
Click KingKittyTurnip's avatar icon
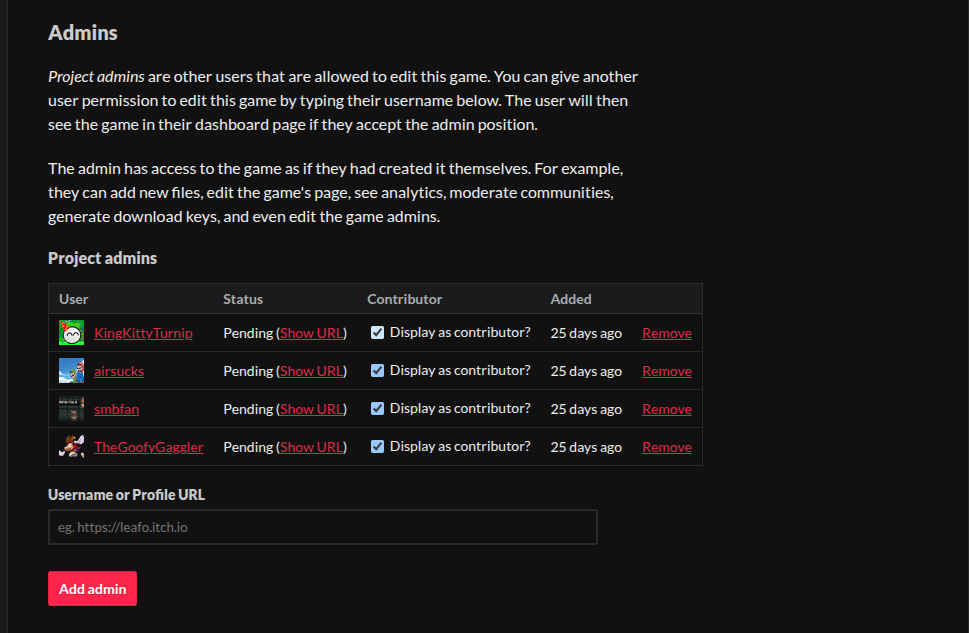click(71, 333)
